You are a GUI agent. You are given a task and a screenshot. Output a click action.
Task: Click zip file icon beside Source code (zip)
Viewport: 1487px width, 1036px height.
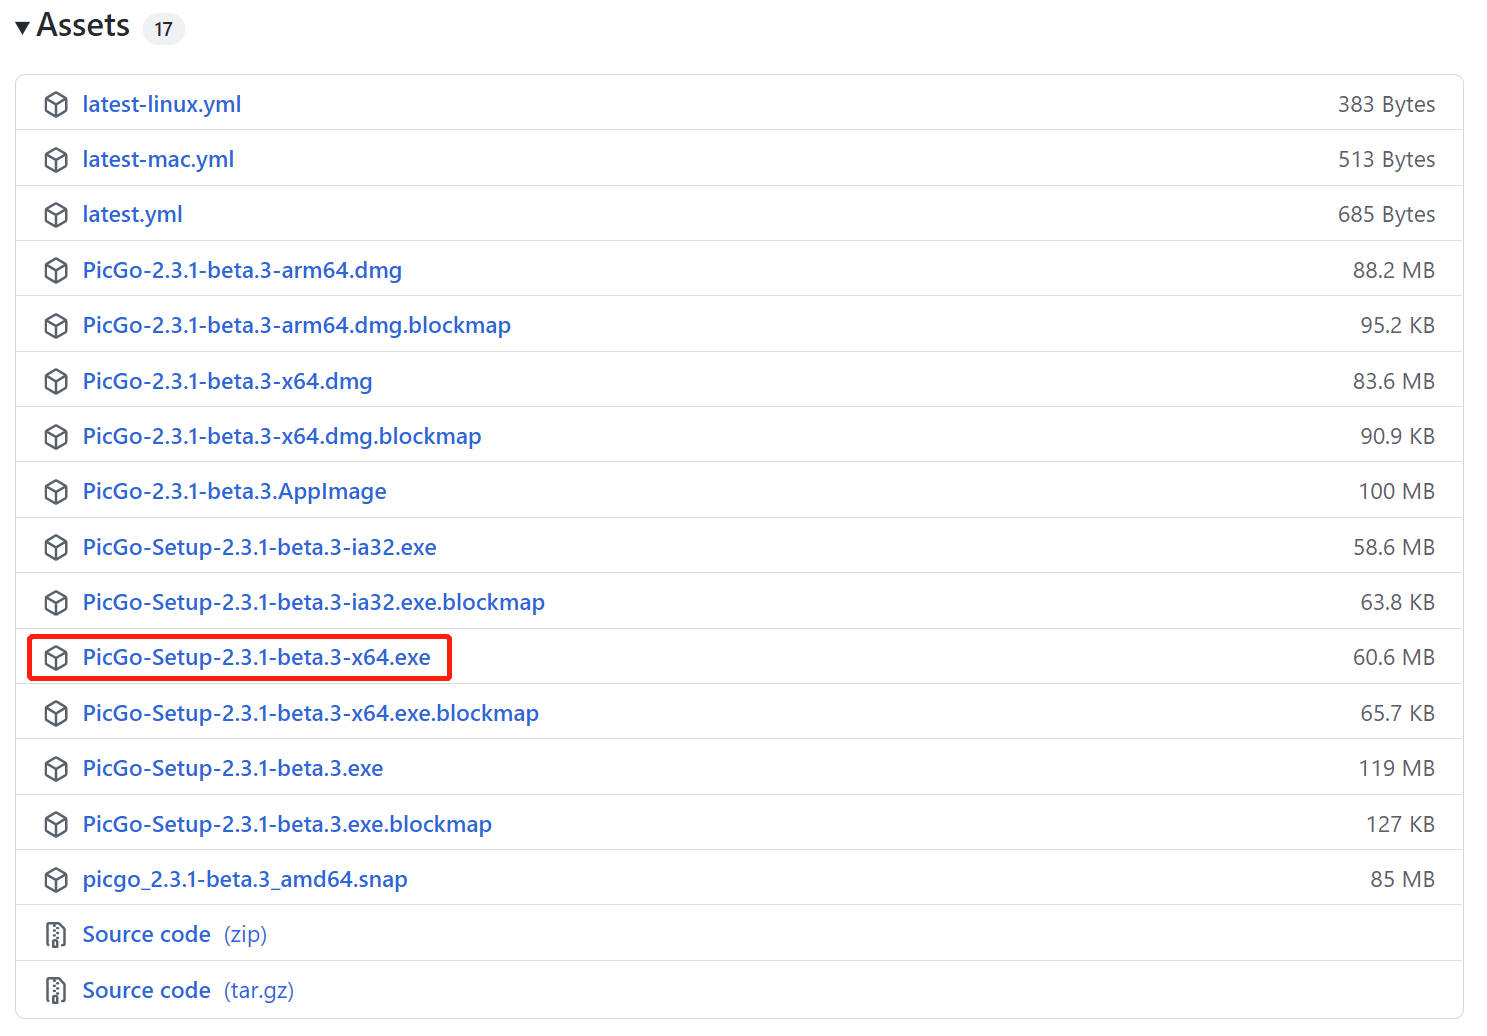point(56,935)
